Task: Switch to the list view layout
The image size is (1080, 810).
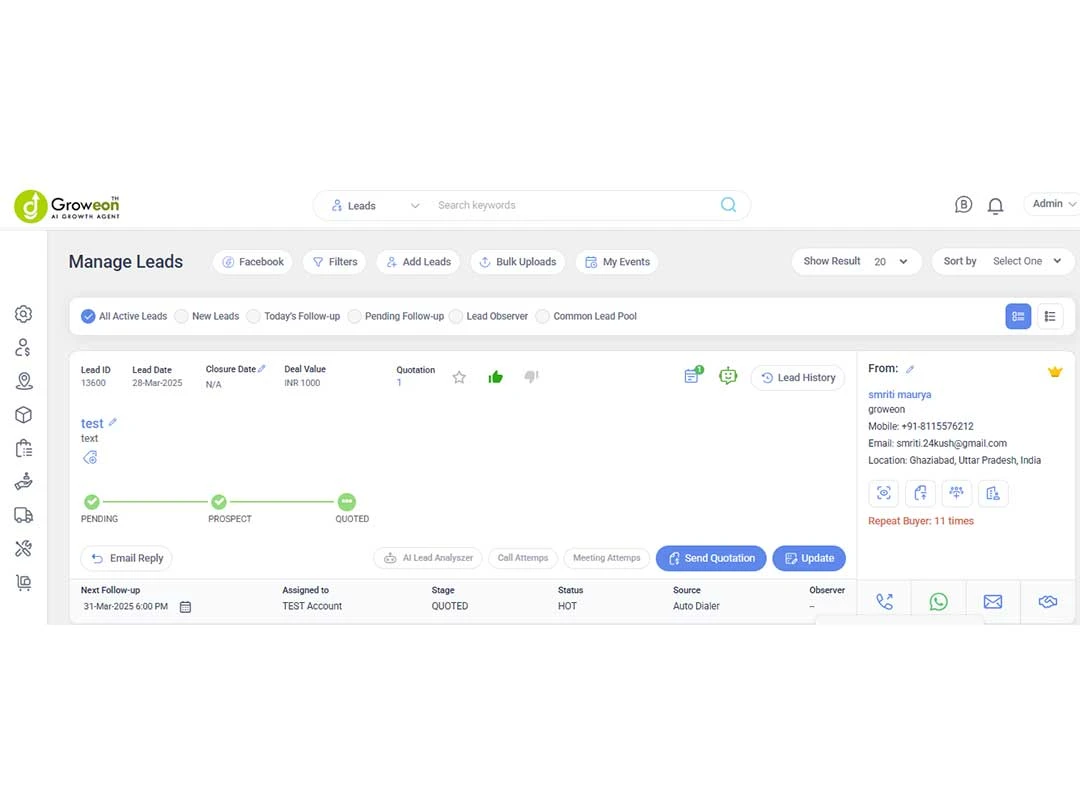Action: click(x=1050, y=316)
